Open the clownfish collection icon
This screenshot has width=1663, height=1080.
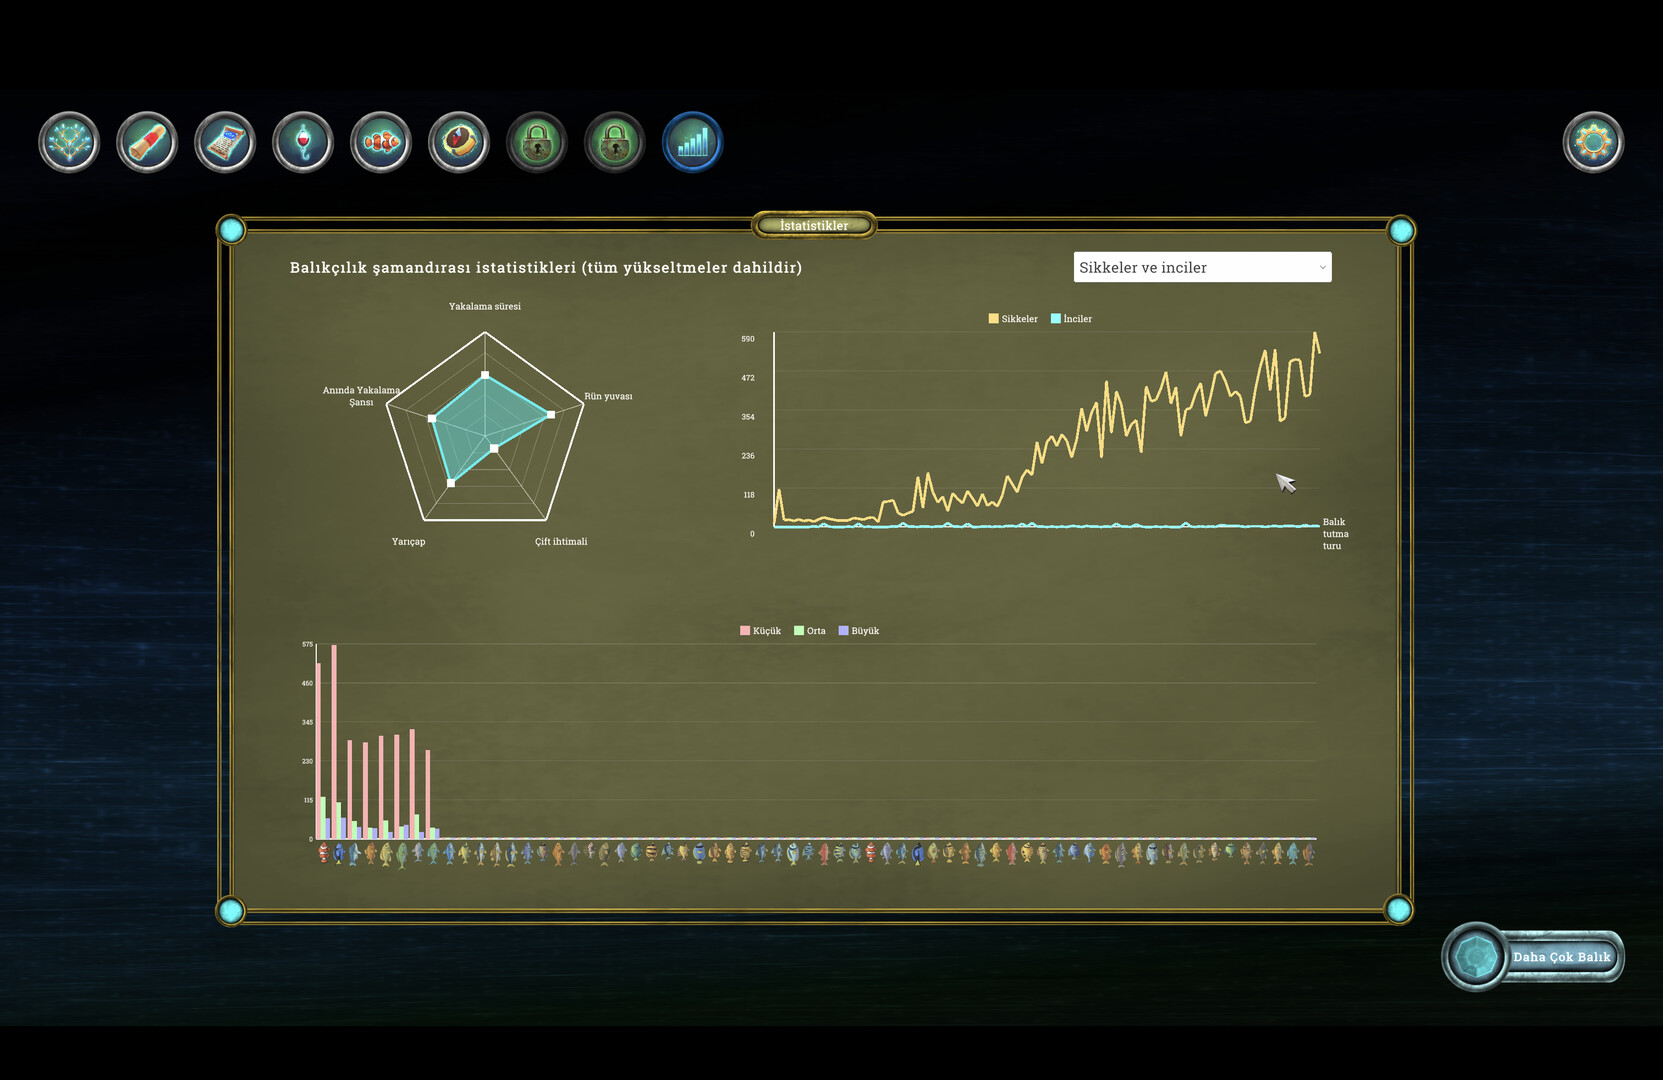tap(381, 142)
